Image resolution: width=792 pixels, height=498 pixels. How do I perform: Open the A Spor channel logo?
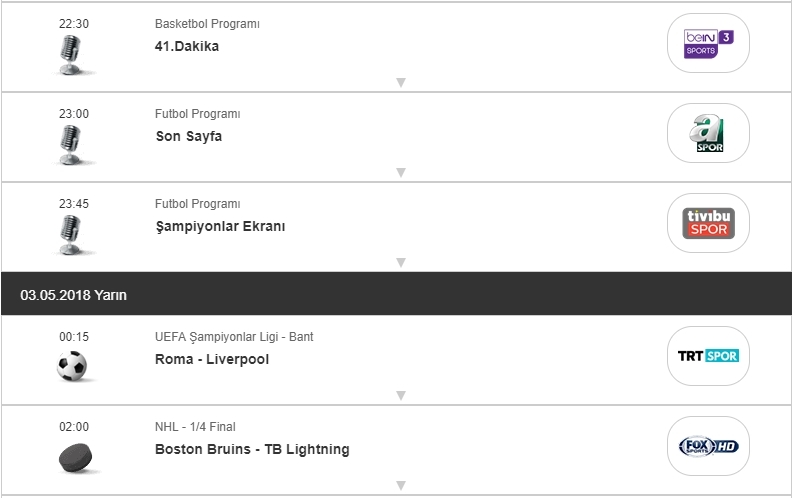click(x=708, y=133)
